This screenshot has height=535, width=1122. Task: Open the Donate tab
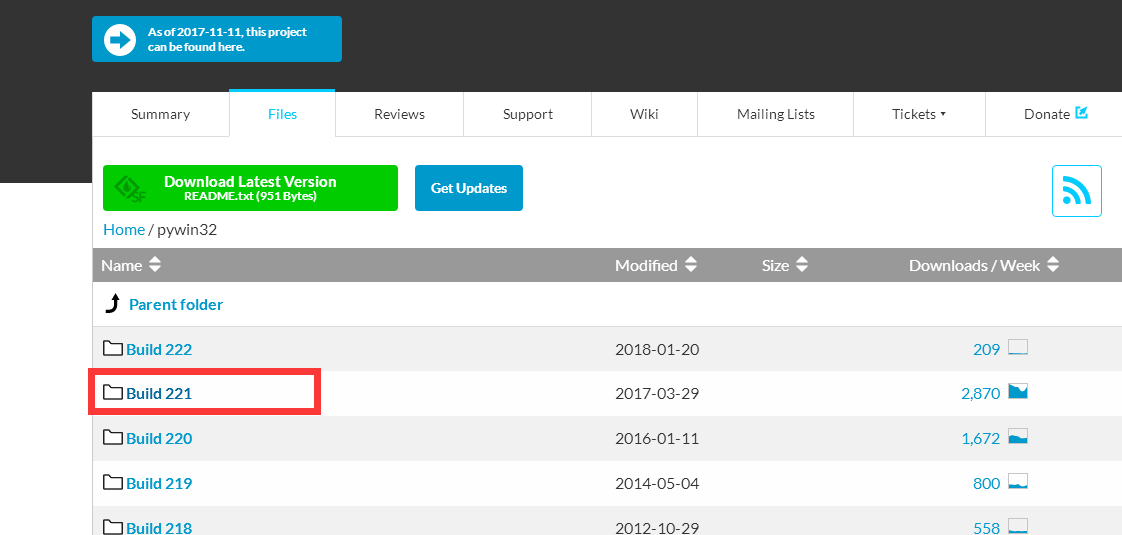pyautogui.click(x=1054, y=114)
